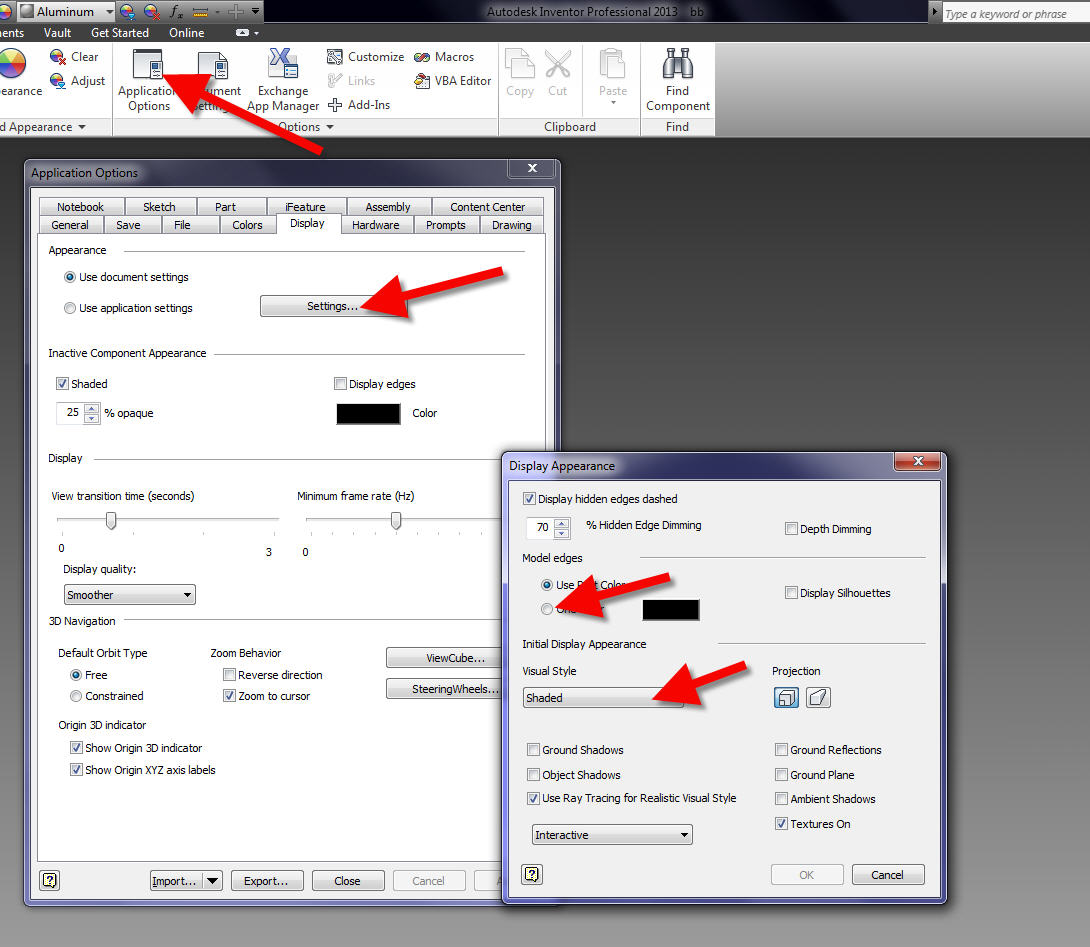Click the Cut scissors icon
This screenshot has width=1090, height=947.
558,63
